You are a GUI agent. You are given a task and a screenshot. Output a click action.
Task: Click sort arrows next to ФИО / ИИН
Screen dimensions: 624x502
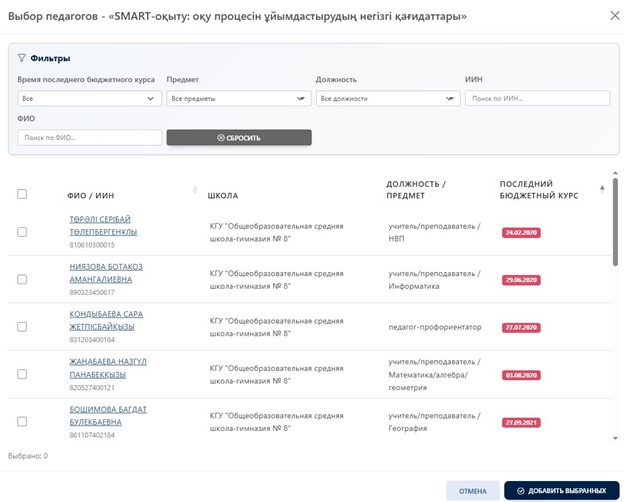pos(194,190)
